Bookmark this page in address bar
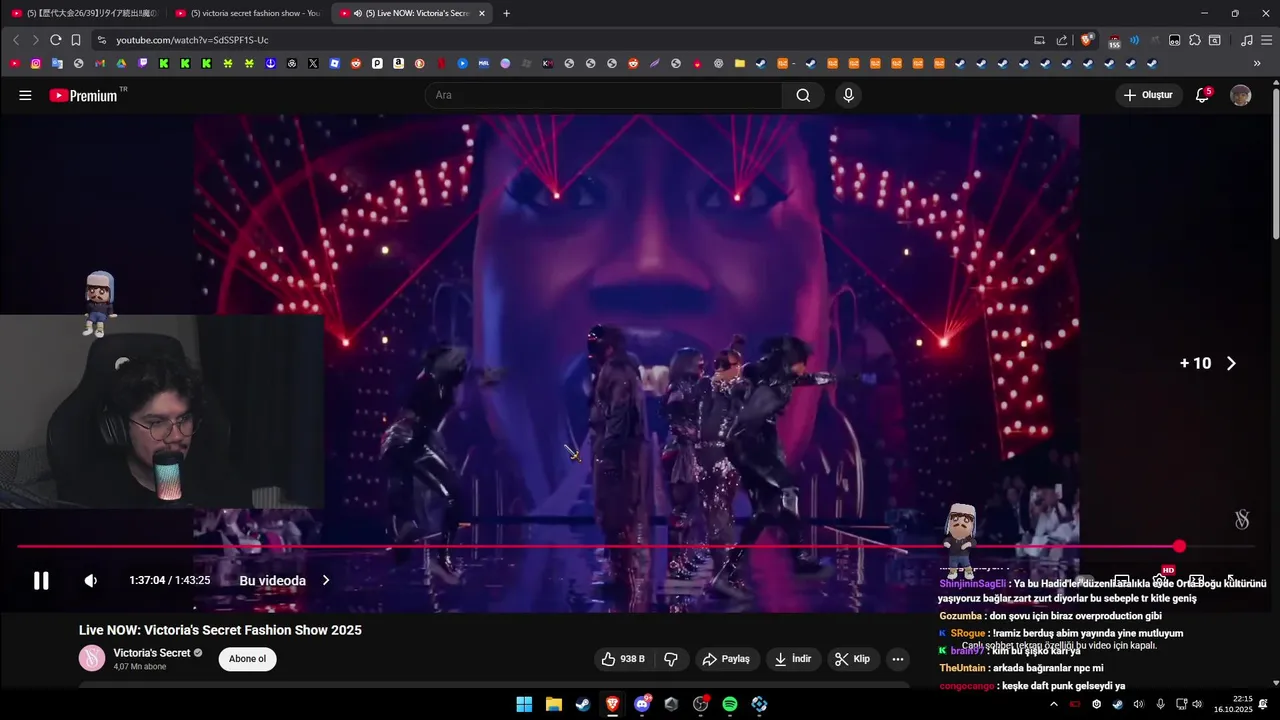 click(76, 40)
